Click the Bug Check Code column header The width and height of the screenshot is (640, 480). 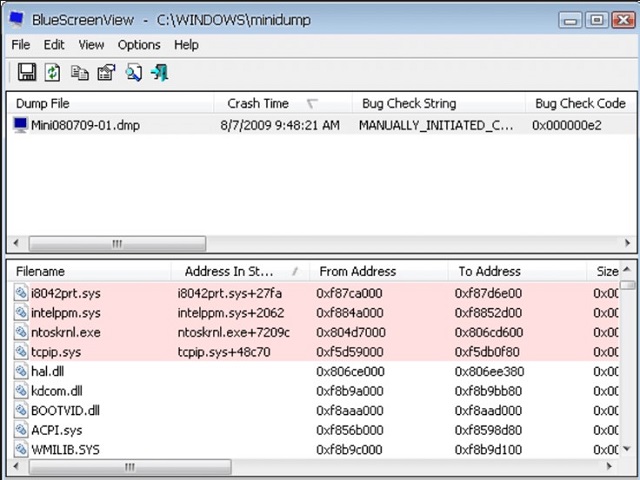tap(580, 103)
